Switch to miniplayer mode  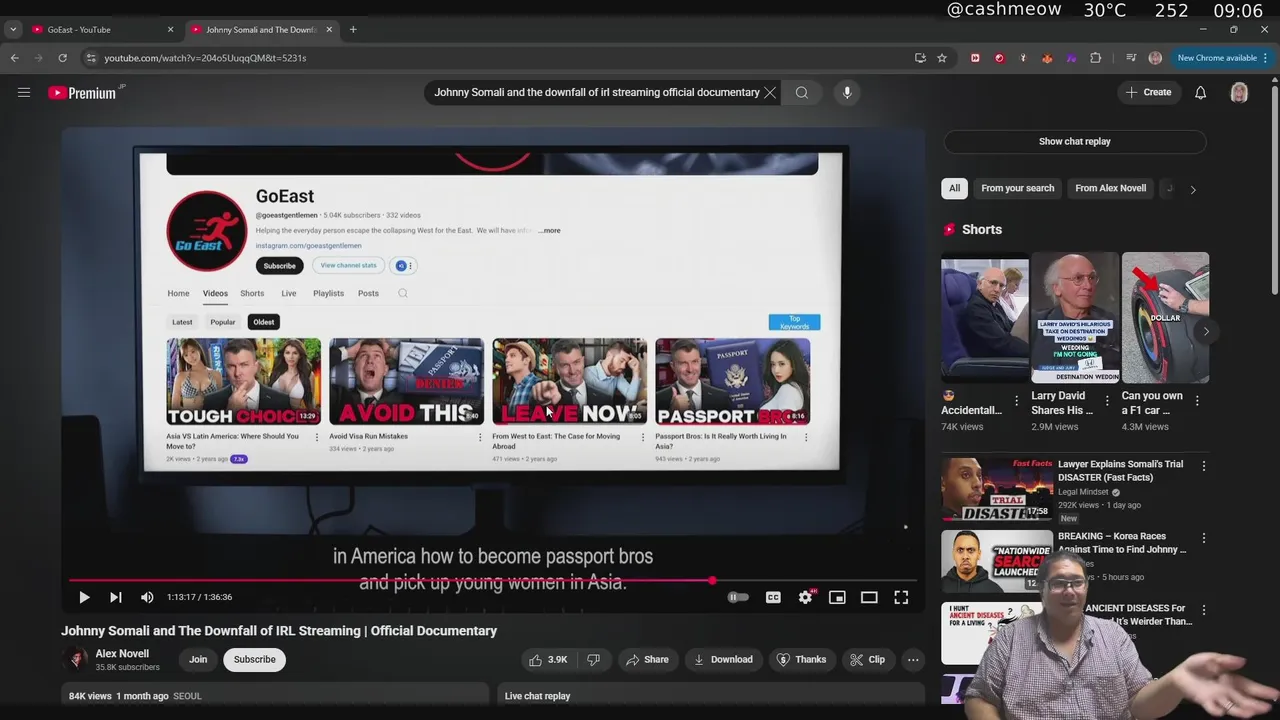pos(837,597)
